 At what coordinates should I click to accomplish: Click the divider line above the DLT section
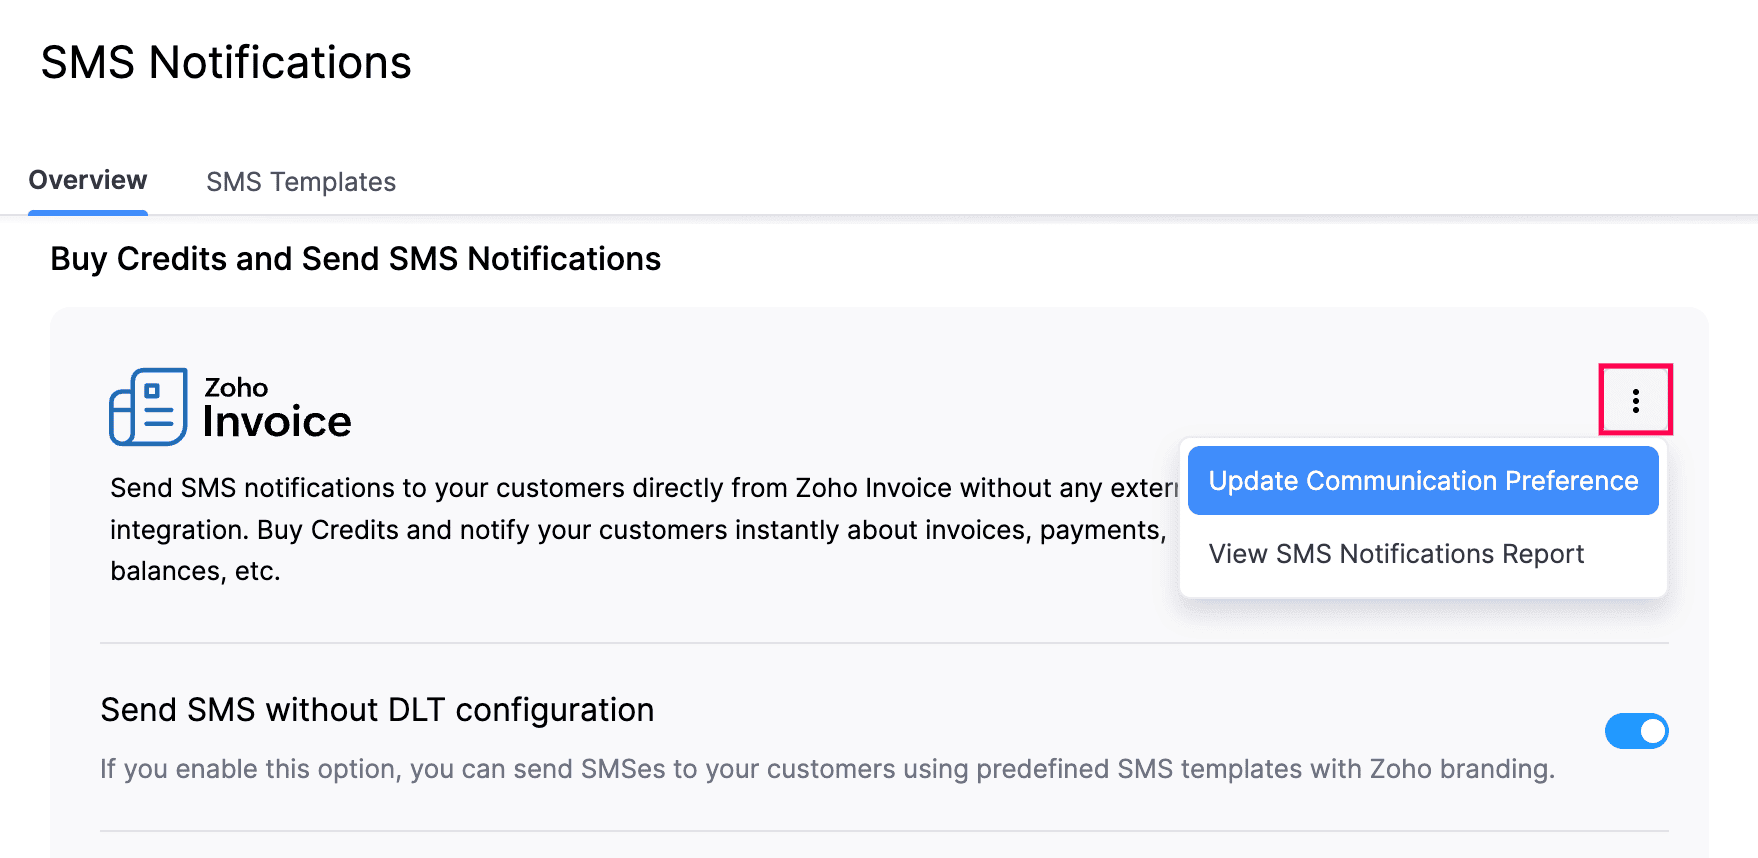pyautogui.click(x=884, y=643)
